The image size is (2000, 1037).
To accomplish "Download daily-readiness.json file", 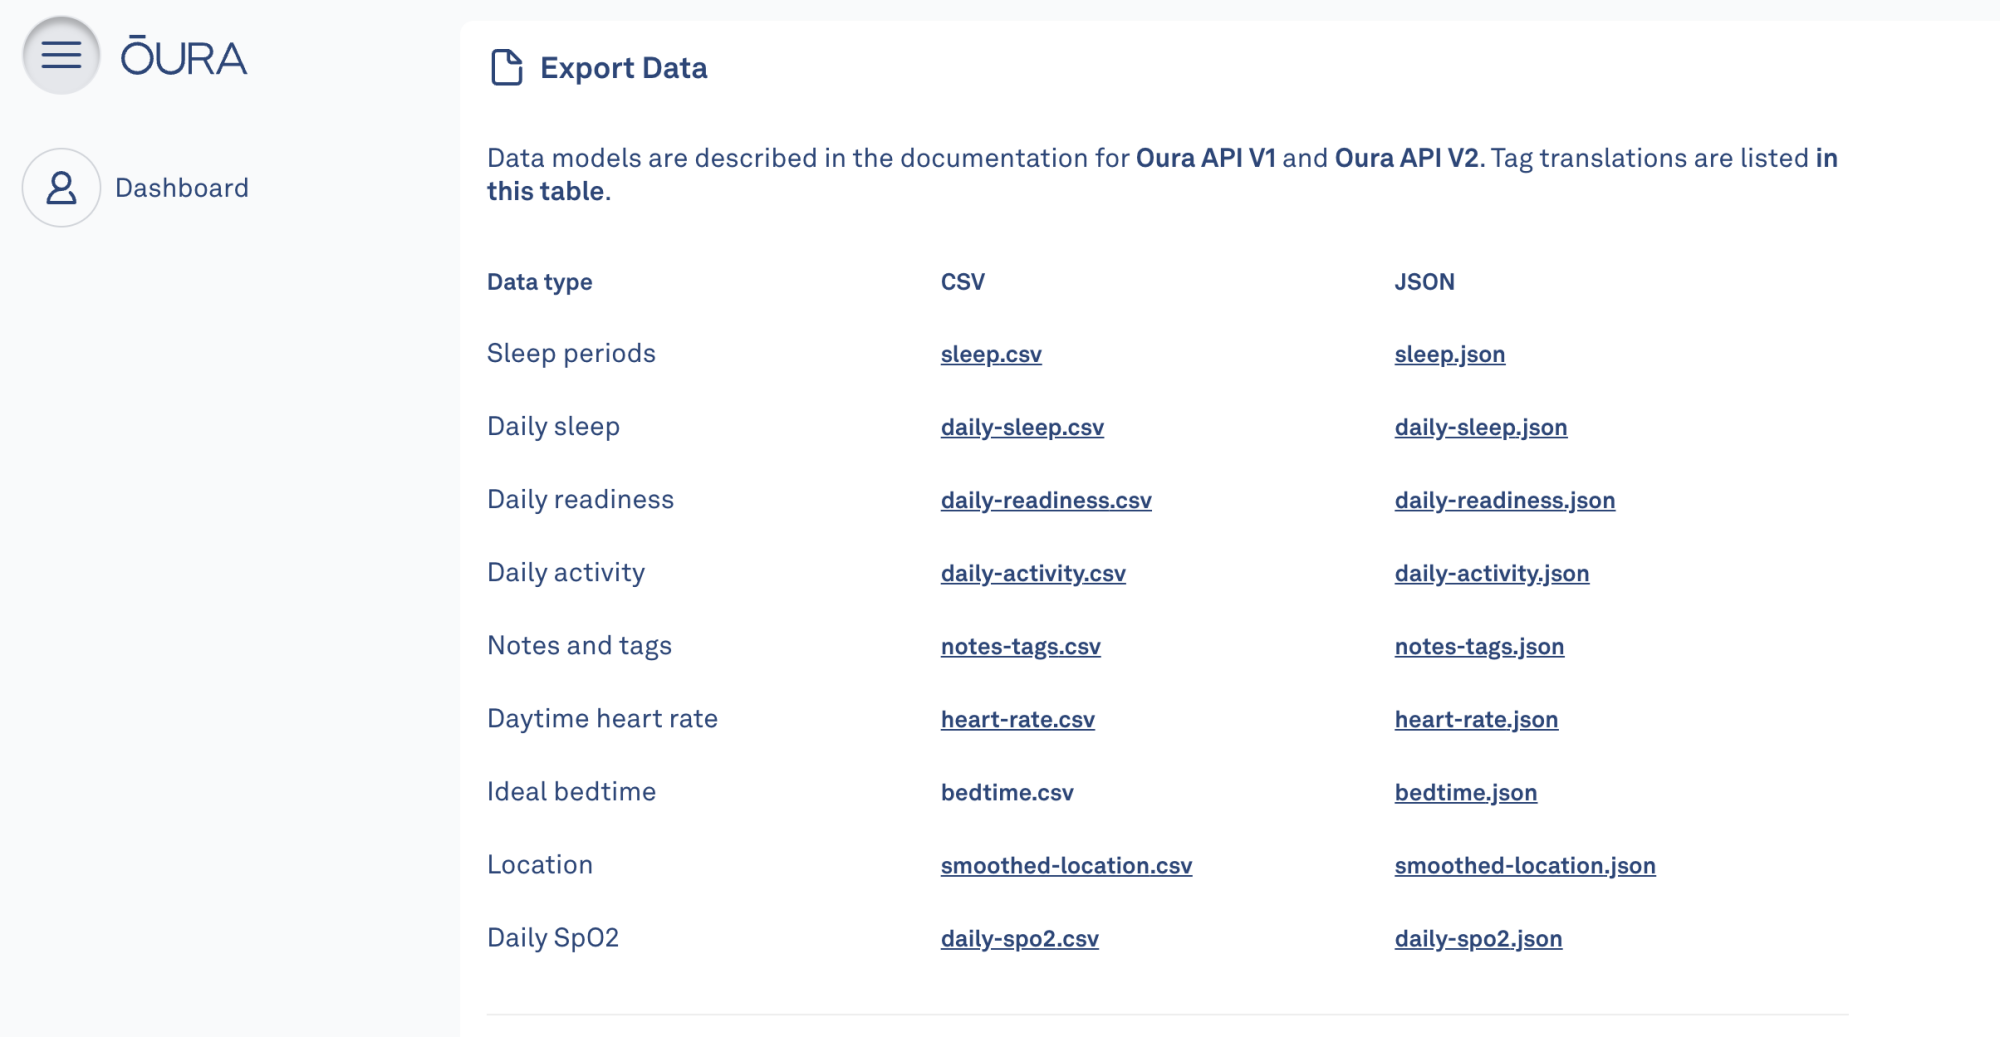I will [x=1505, y=500].
